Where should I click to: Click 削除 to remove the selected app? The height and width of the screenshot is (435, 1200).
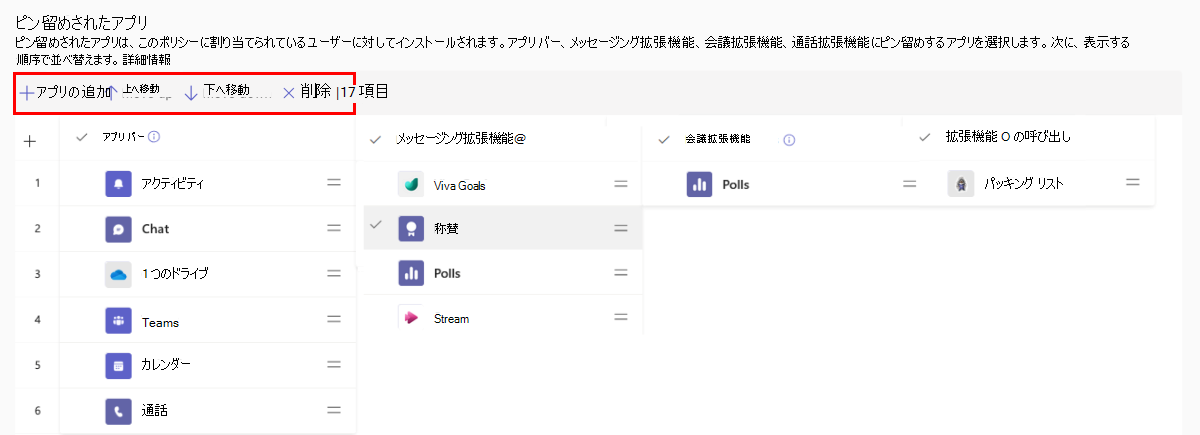306,91
